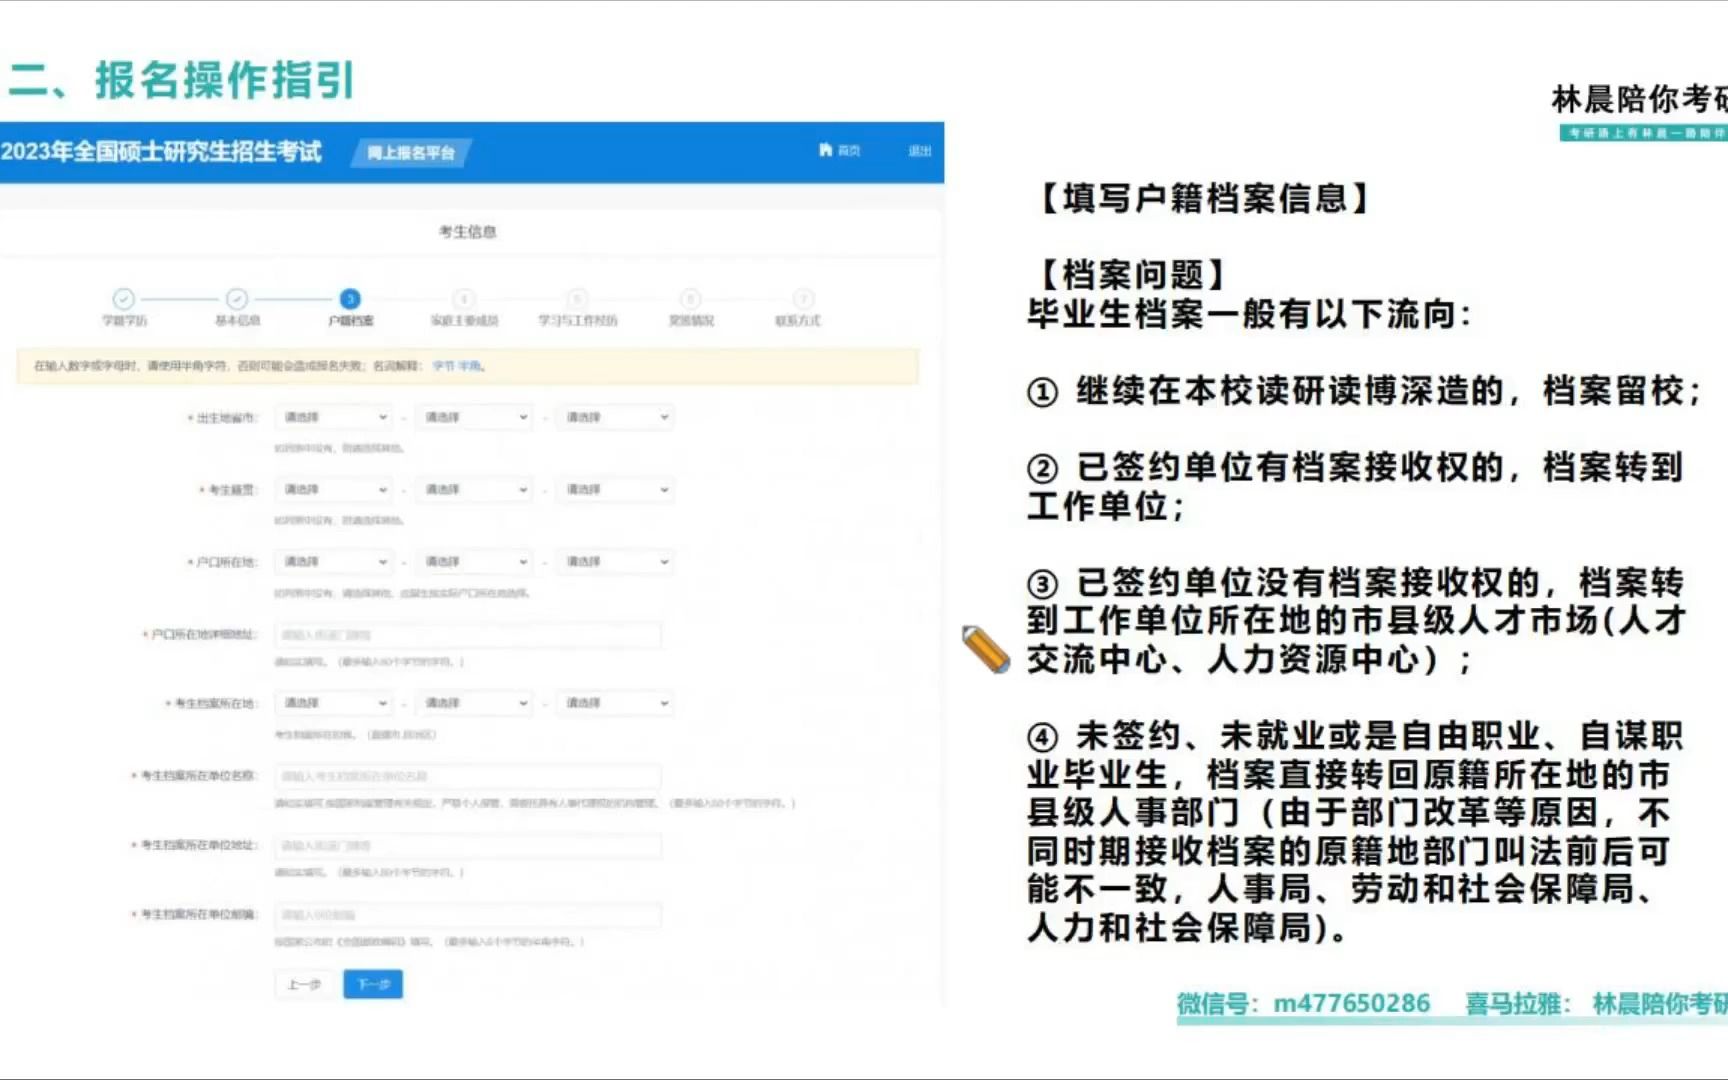Viewport: 1728px width, 1080px height.
Task: Click the 家庭主要成员 step circle
Action: pos(463,298)
